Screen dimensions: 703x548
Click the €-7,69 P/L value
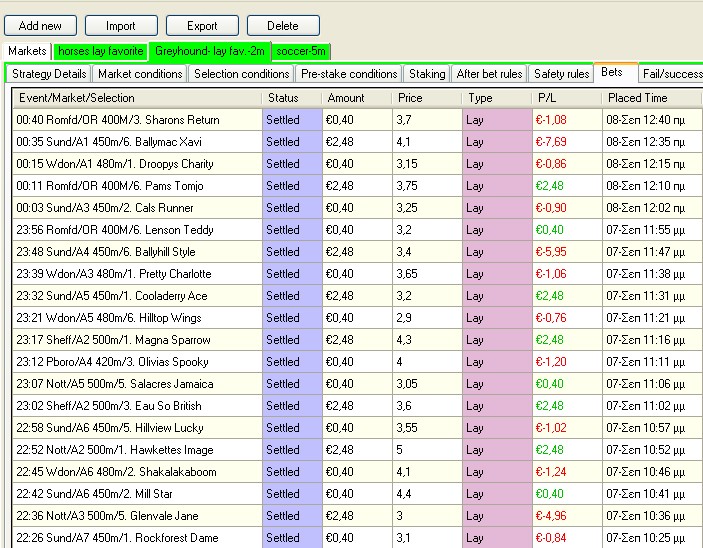click(x=551, y=142)
